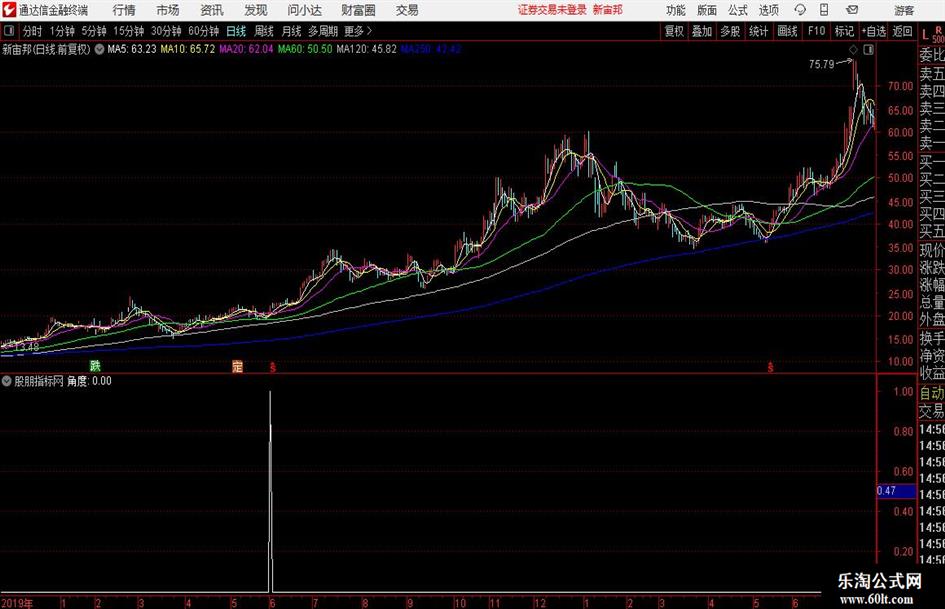Click the 75.79 high price label

(821, 65)
